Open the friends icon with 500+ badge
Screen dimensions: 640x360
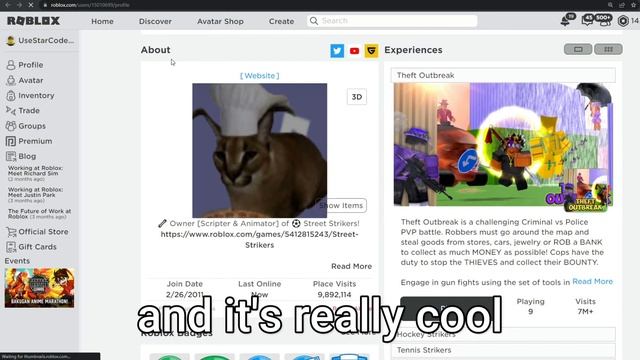pos(604,20)
